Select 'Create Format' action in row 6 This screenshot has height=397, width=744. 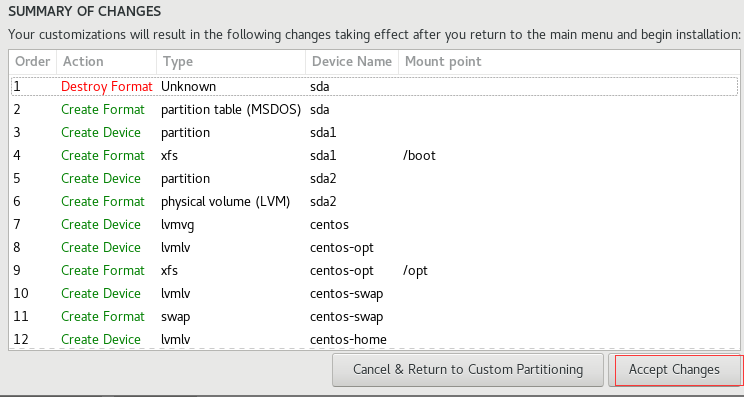pos(103,202)
